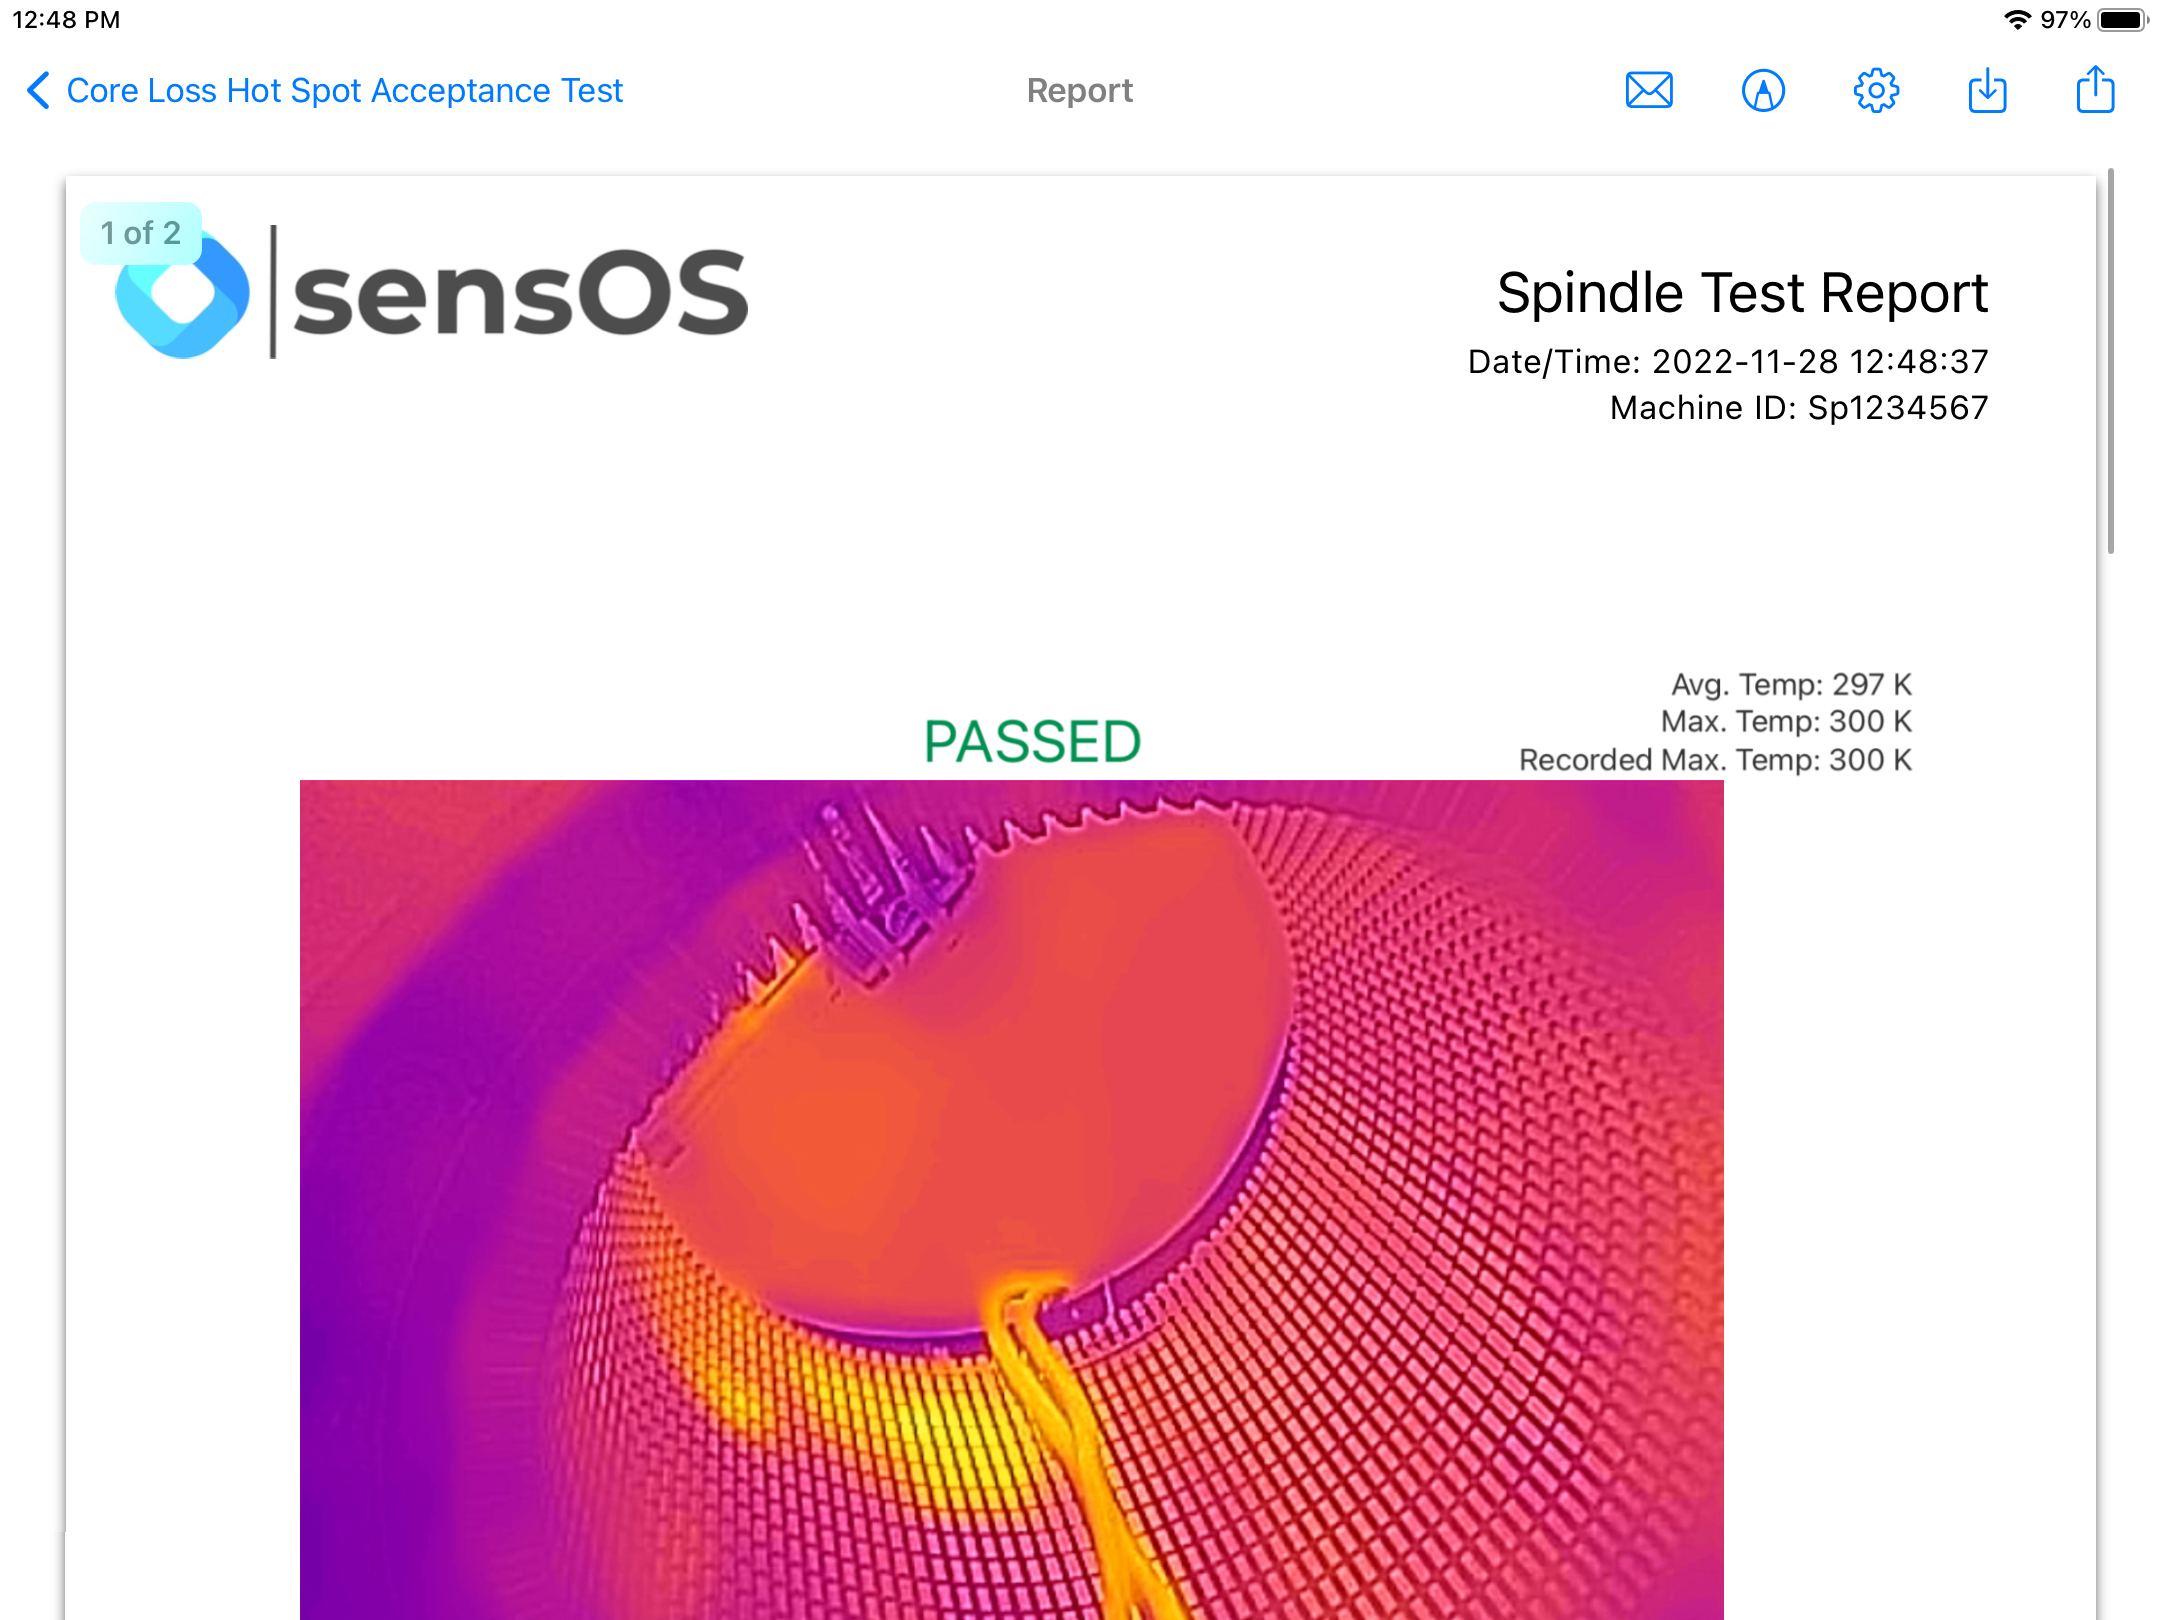This screenshot has height=1620, width=2160.
Task: Tap the back chevron arrow
Action: [38, 91]
